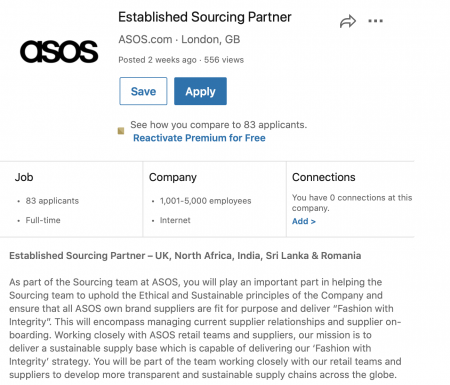Click the 83 applicants bullet item

pos(52,201)
